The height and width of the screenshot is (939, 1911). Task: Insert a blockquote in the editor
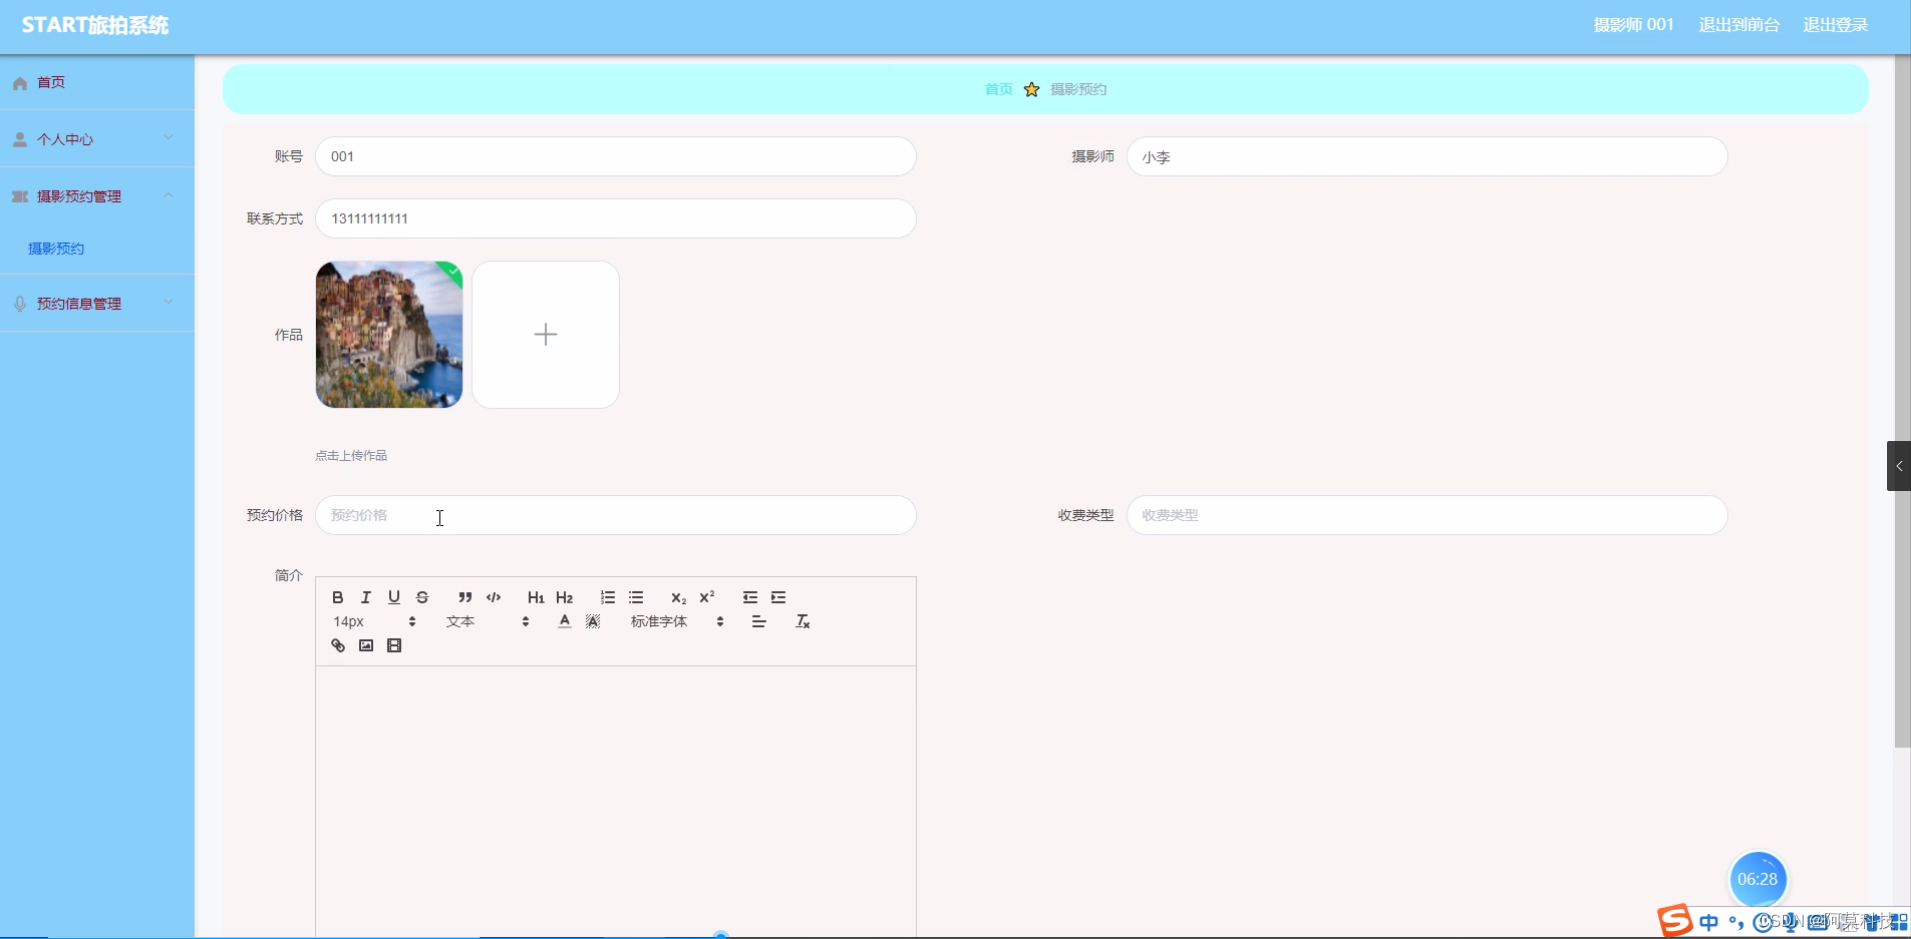coord(465,597)
